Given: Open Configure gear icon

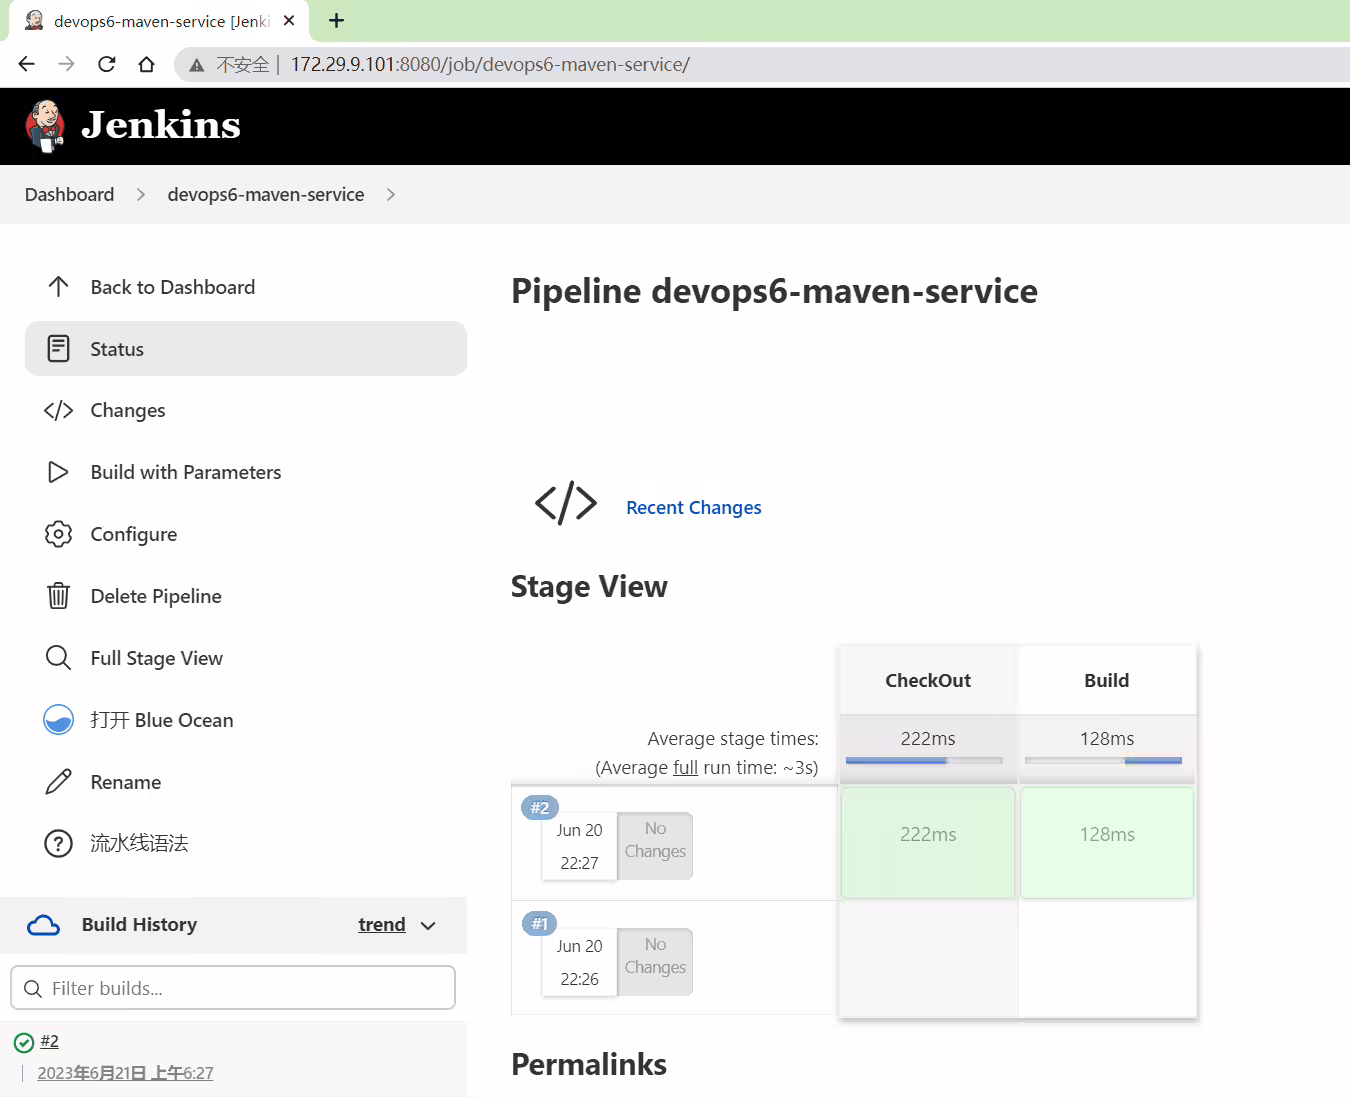Looking at the screenshot, I should pyautogui.click(x=59, y=534).
